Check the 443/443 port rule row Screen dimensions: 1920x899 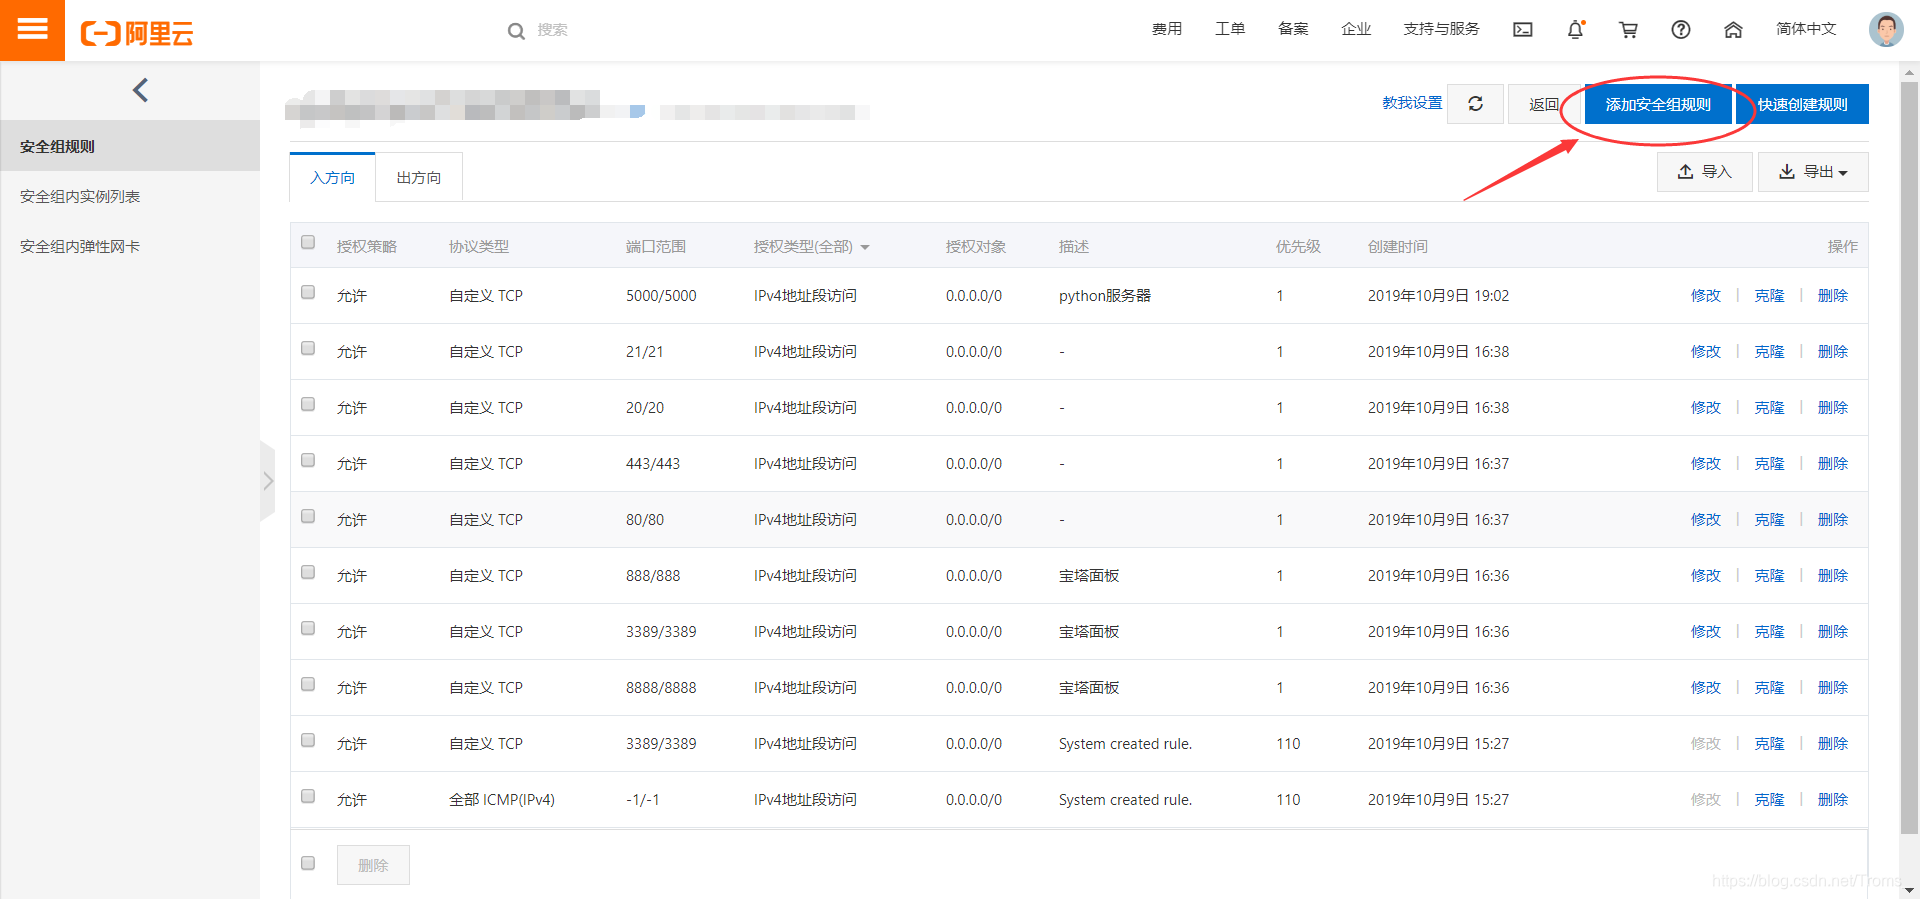(x=308, y=460)
